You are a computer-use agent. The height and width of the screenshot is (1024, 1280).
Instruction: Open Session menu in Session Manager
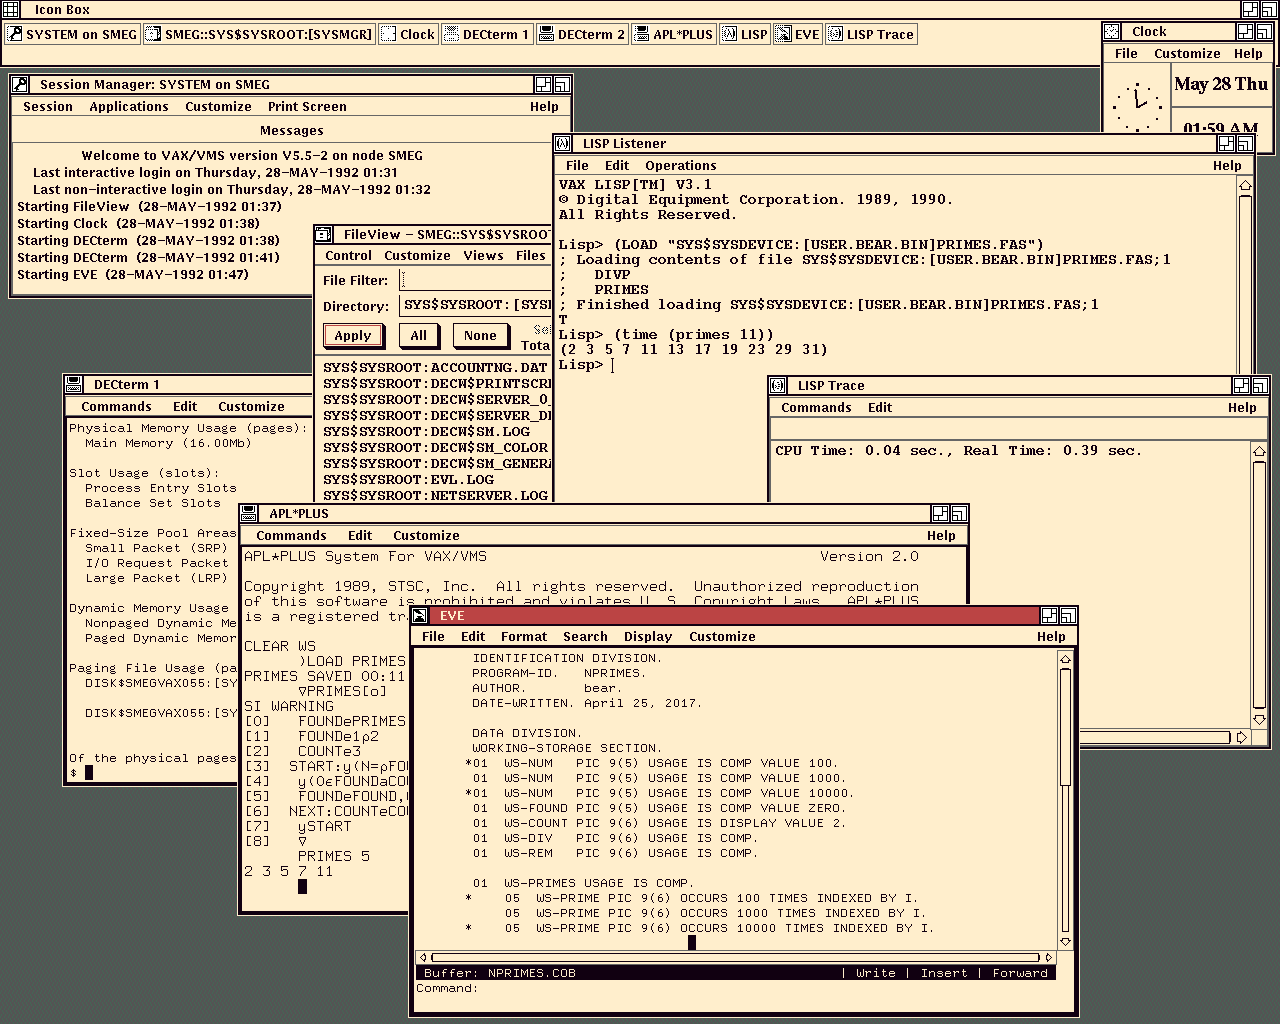[x=48, y=107]
